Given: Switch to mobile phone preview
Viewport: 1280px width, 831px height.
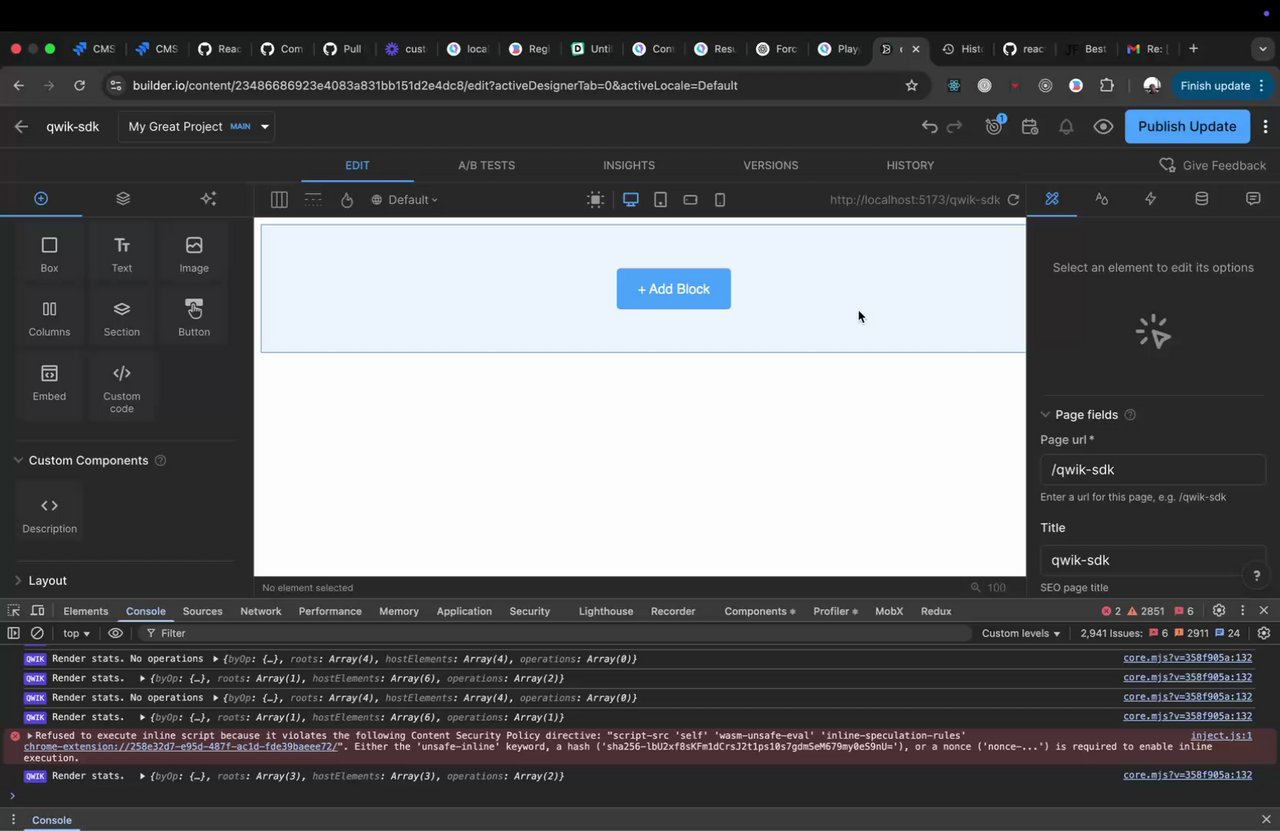Looking at the screenshot, I should pyautogui.click(x=720, y=200).
